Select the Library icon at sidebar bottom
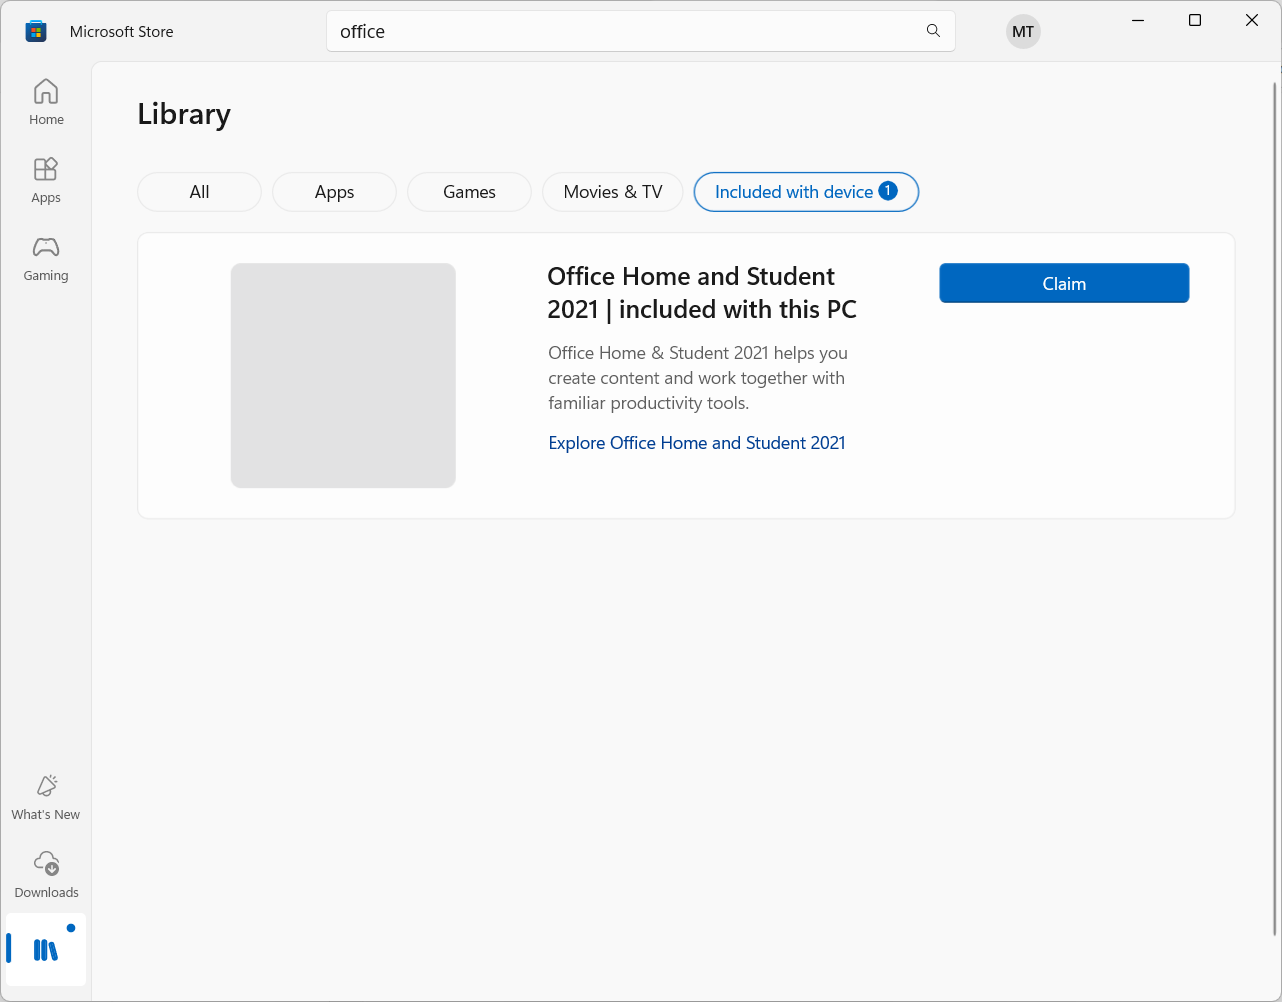This screenshot has width=1282, height=1002. 46,949
